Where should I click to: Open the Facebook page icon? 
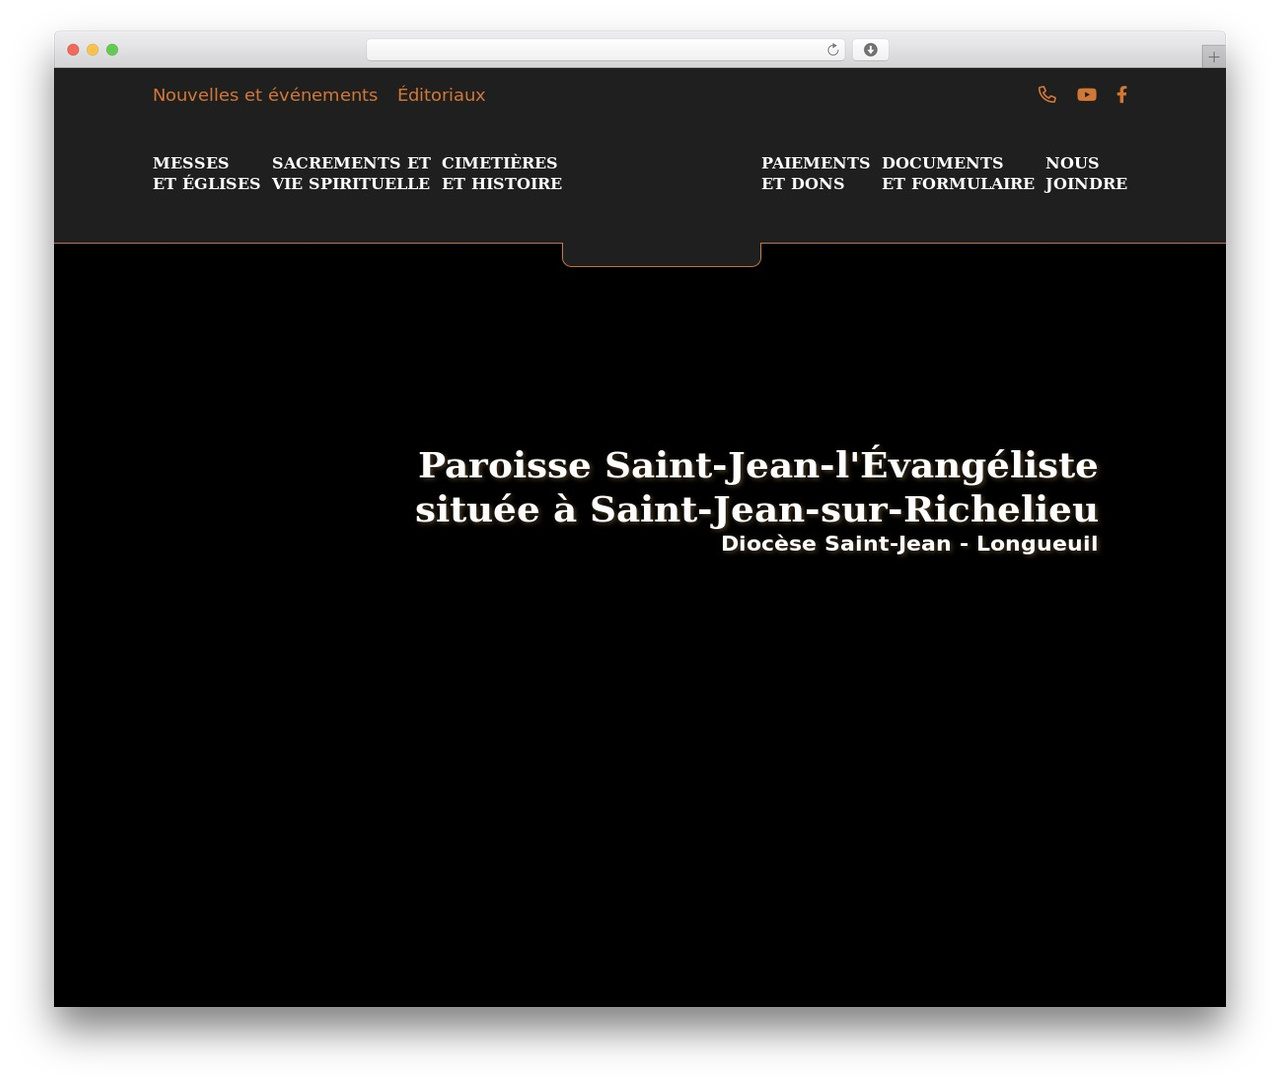1122,94
